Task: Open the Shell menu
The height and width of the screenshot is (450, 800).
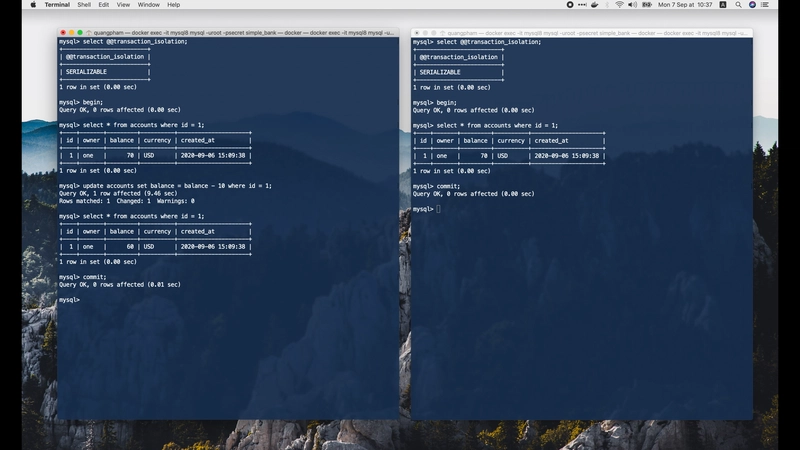Action: (84, 5)
